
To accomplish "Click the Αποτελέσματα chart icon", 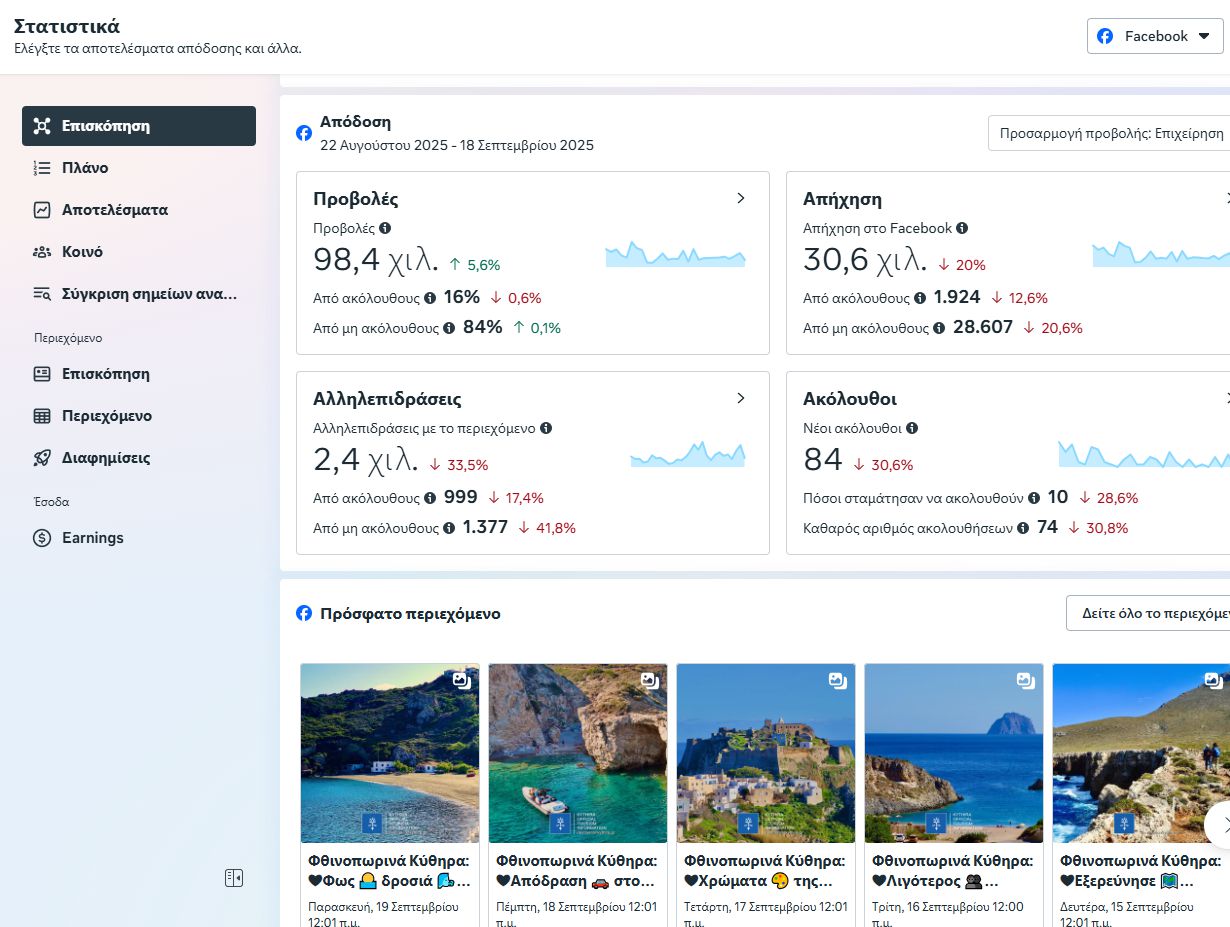I will 42,210.
